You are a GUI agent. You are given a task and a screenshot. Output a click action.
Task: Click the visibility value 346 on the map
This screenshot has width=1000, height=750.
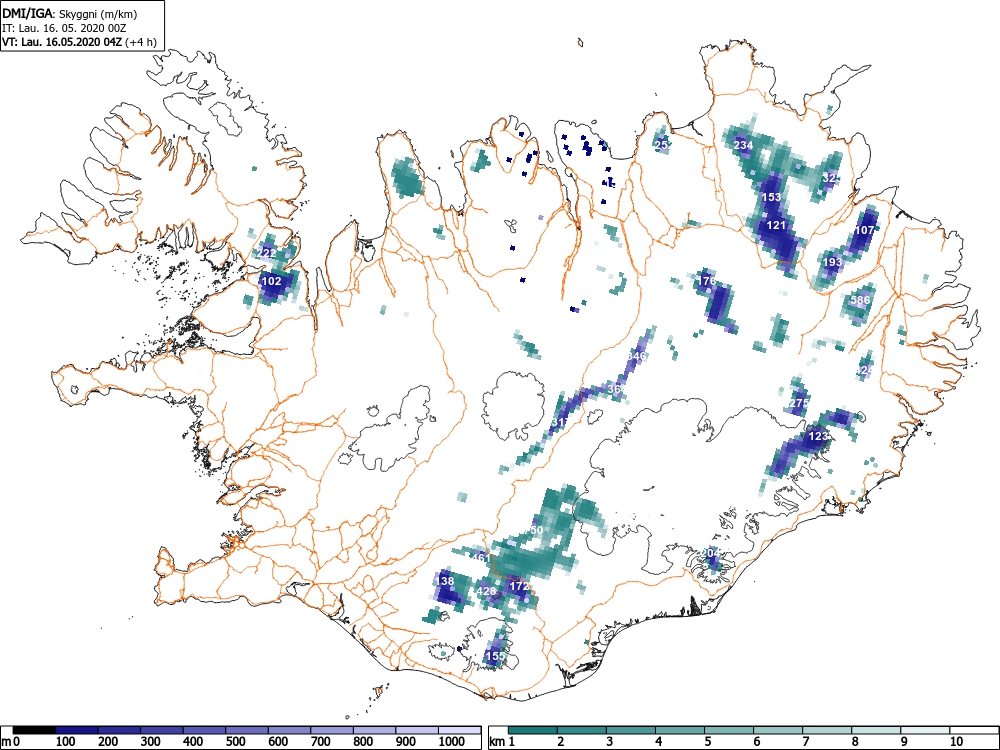[x=637, y=355]
